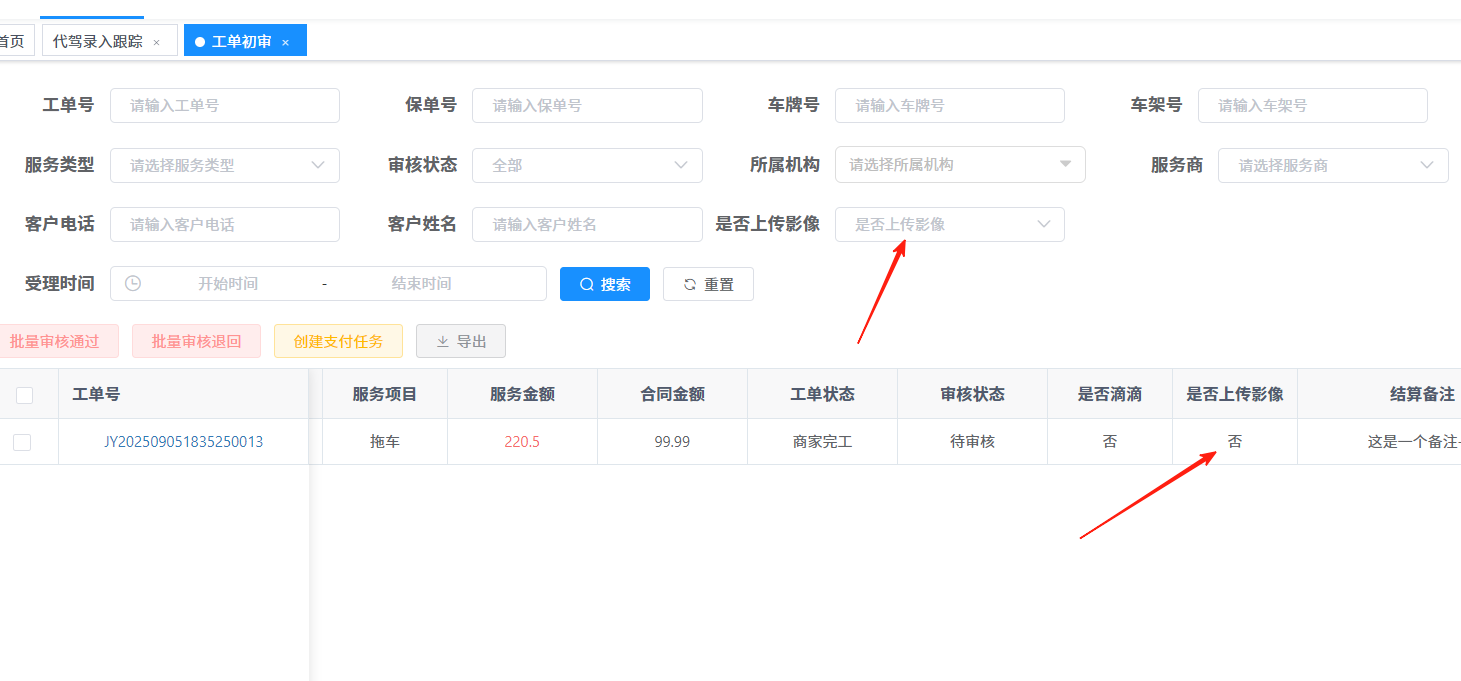Open the 是否上传影像 filter dropdown
The image size is (1461, 681).
(949, 224)
